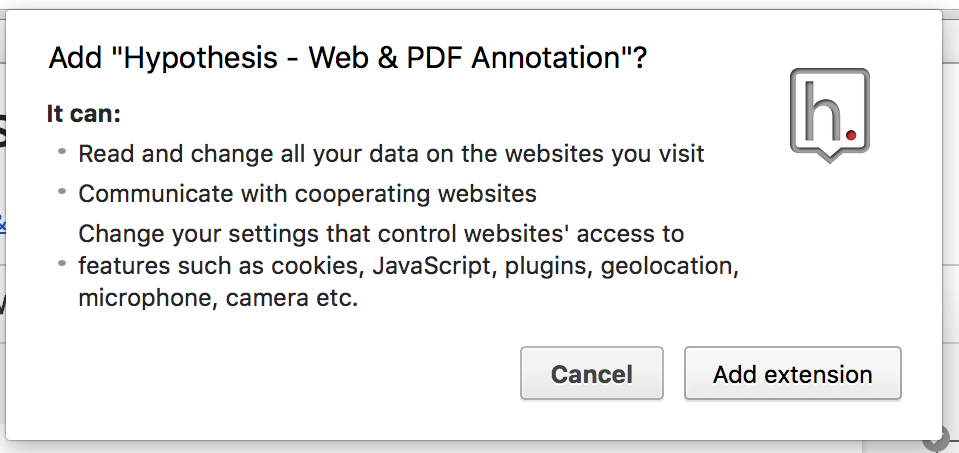Click bullet beside the "features such as cookies" line
The width and height of the screenshot is (959, 453).
pyautogui.click(x=62, y=264)
